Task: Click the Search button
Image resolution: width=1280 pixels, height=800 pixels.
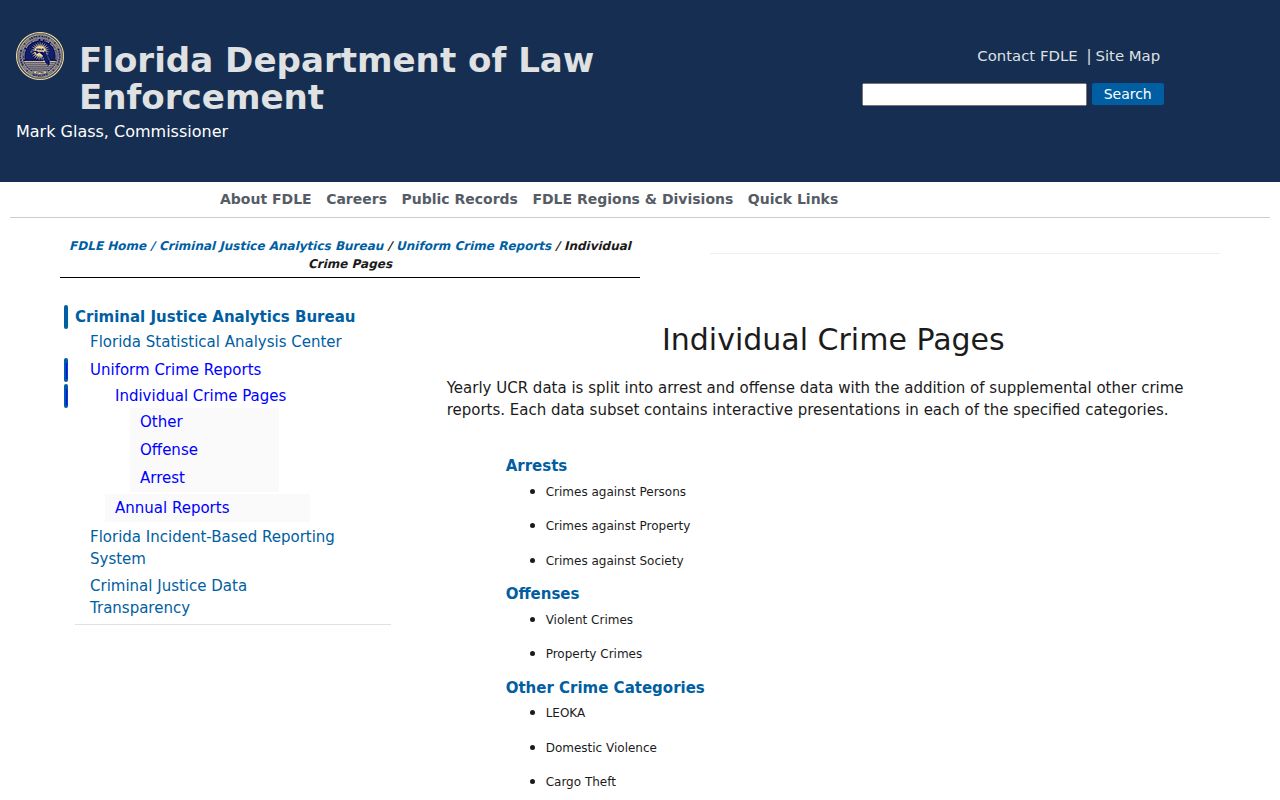Action: tap(1127, 94)
